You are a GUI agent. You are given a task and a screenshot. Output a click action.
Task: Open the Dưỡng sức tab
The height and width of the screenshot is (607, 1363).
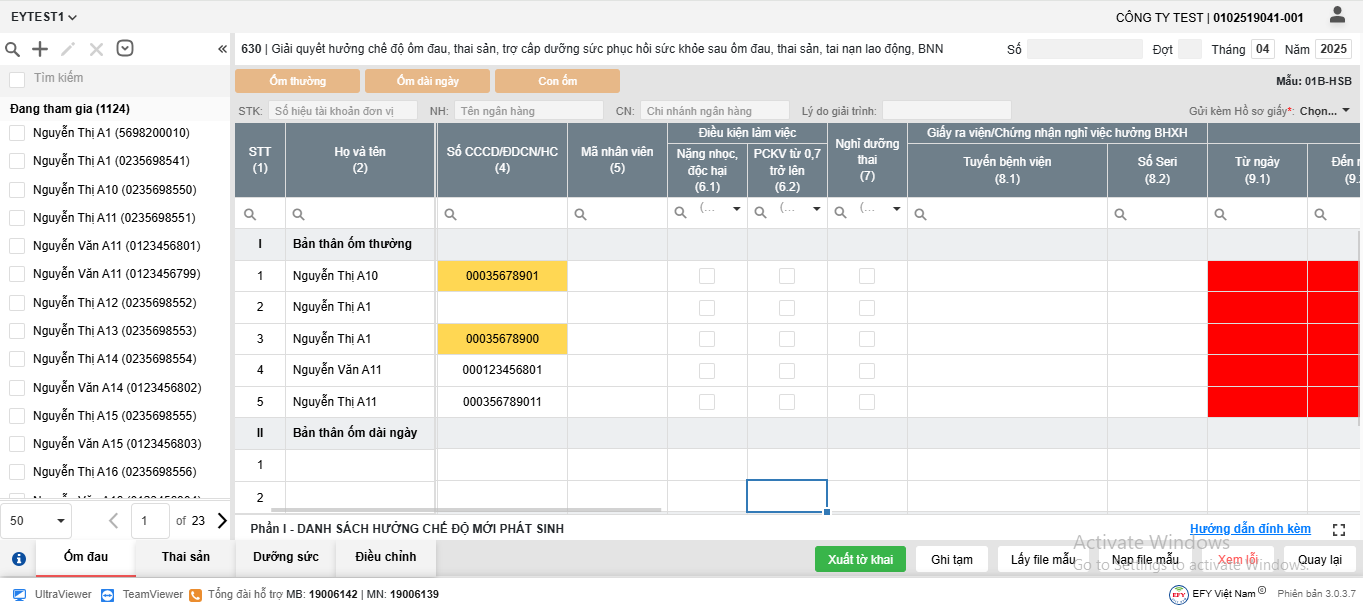point(286,557)
